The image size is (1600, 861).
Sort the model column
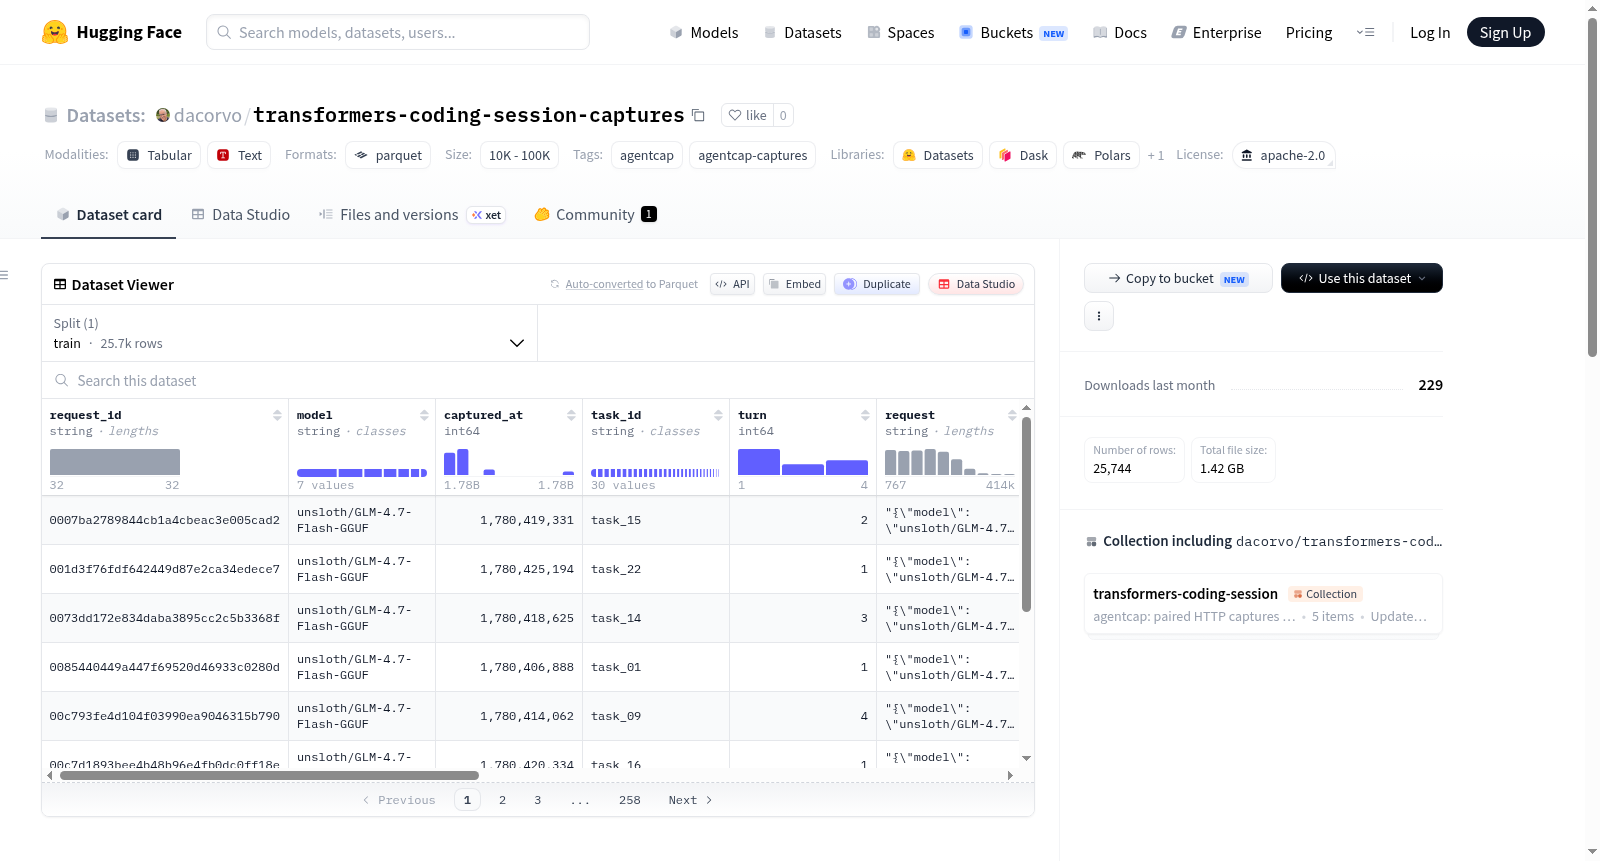tap(424, 415)
